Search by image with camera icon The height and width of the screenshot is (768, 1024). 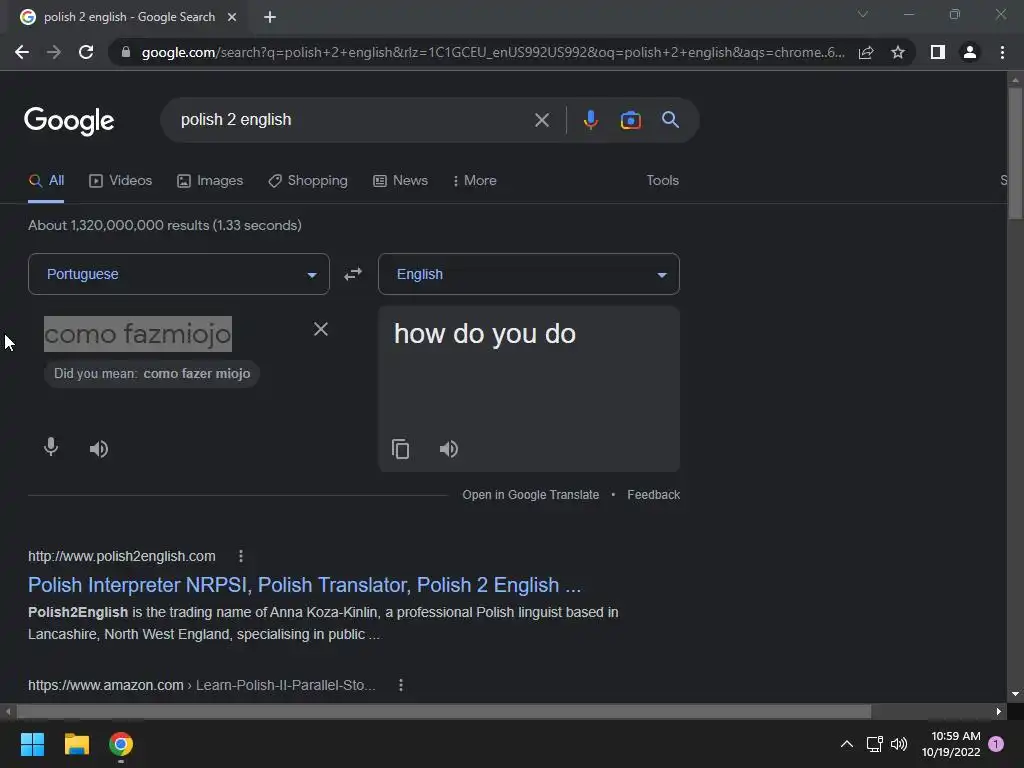coord(630,120)
